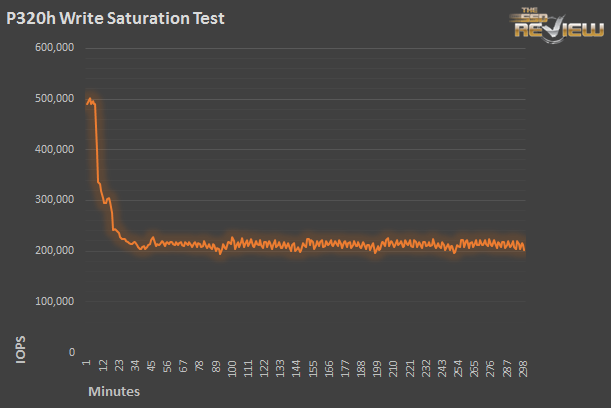
Task: Click the Minutes horizontal axis title
Action: tap(113, 391)
